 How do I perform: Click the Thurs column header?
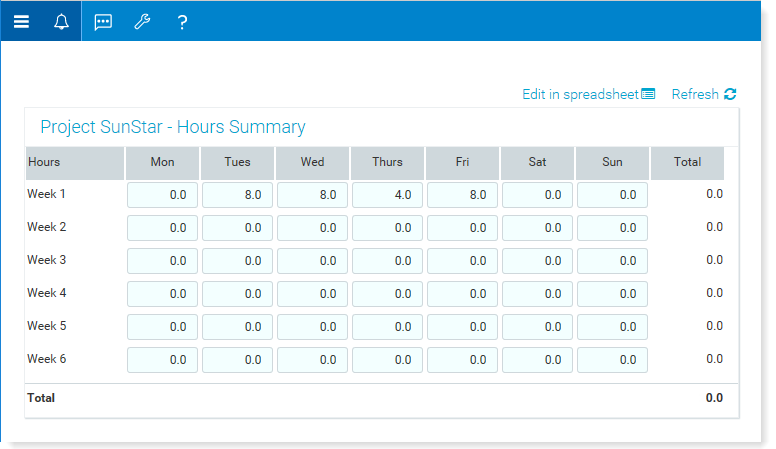388,163
